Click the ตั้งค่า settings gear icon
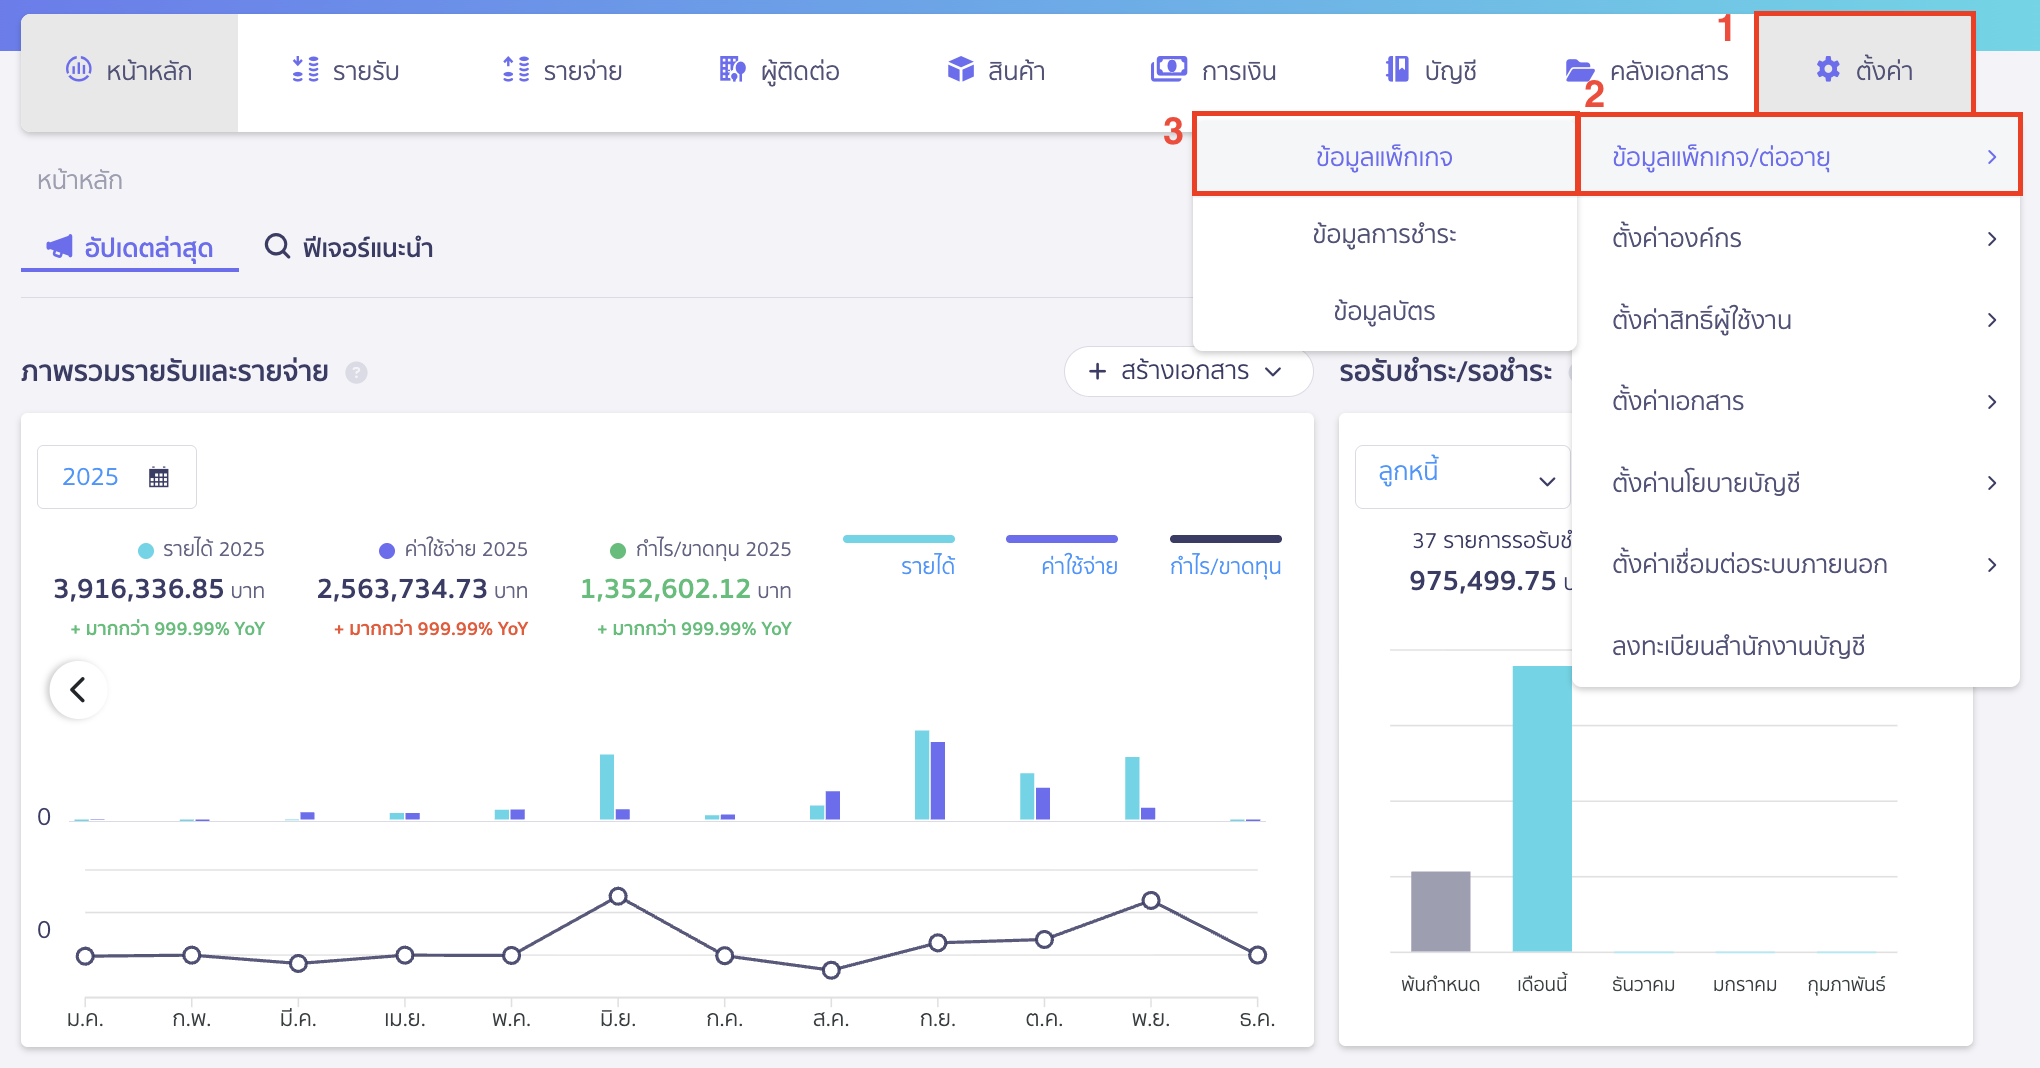Image resolution: width=2040 pixels, height=1068 pixels. [x=1827, y=70]
